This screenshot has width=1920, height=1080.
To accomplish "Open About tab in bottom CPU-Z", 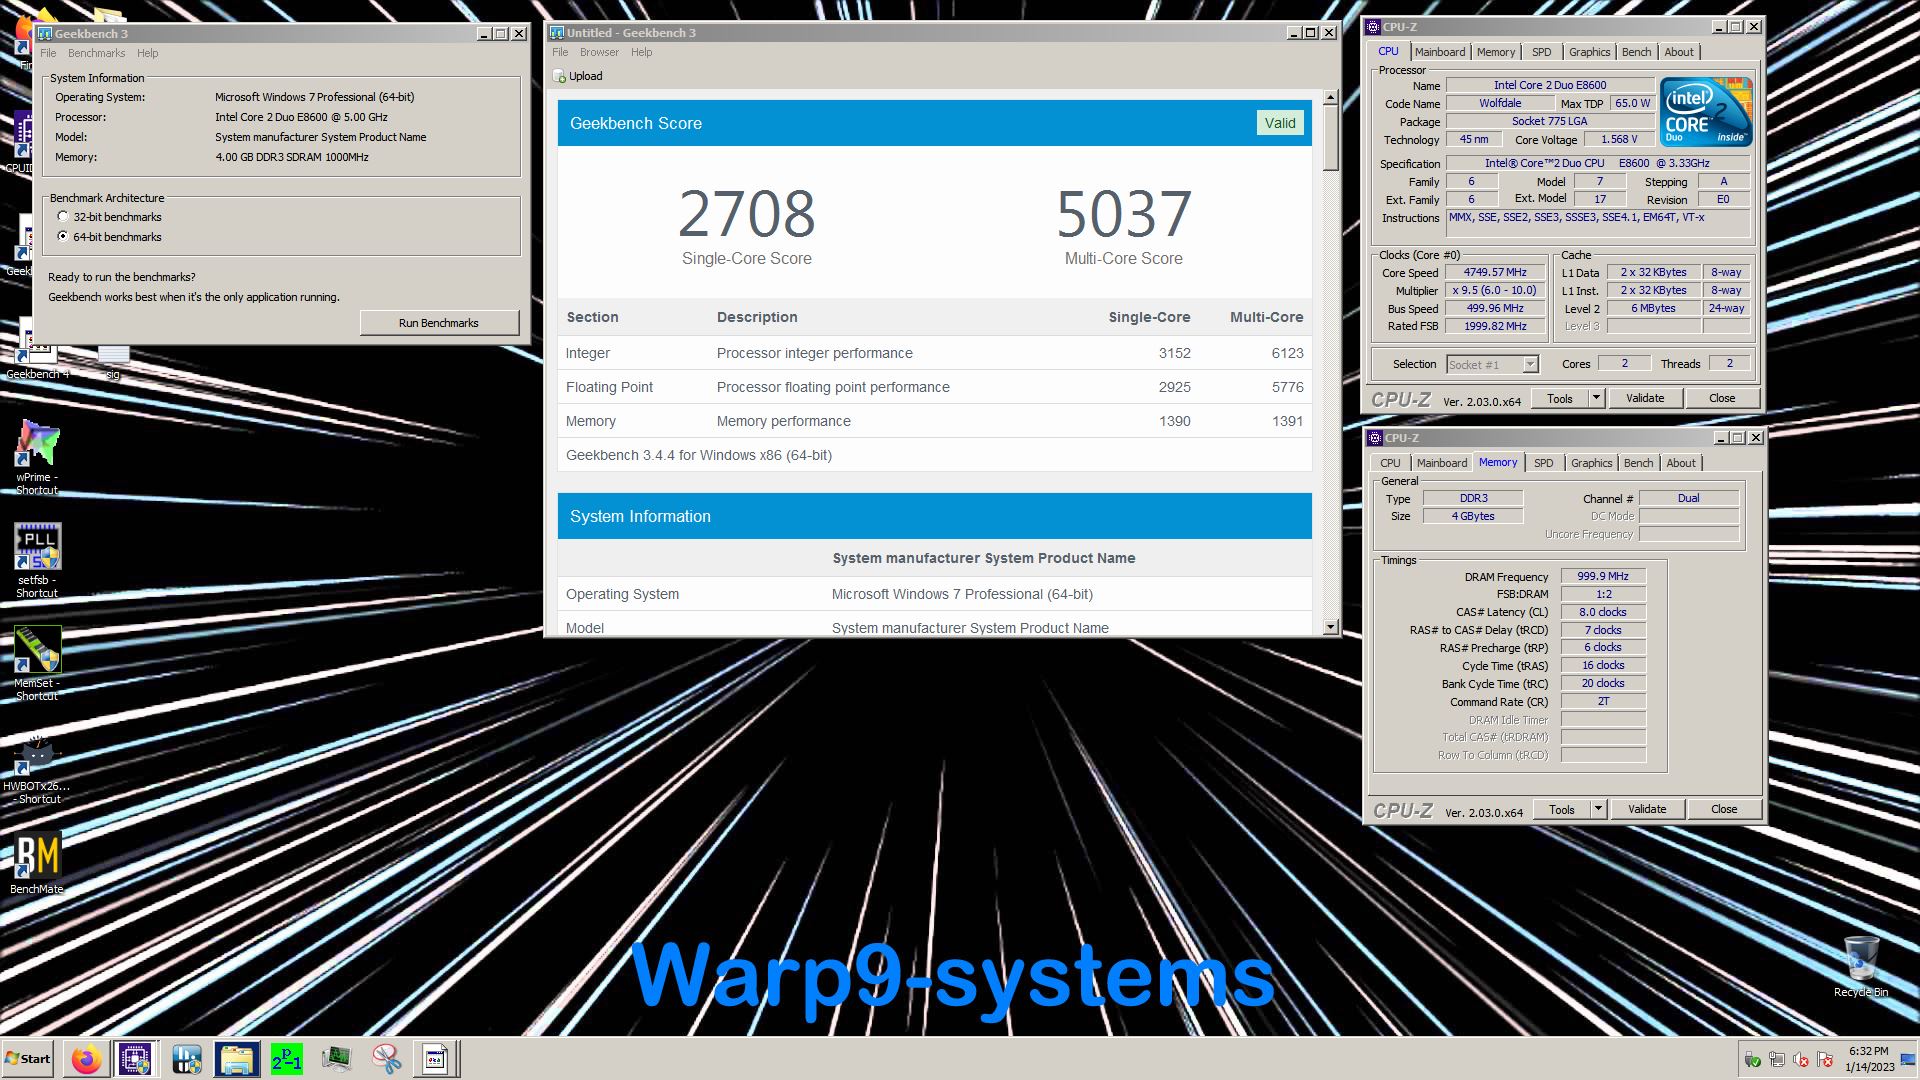I will (1681, 463).
